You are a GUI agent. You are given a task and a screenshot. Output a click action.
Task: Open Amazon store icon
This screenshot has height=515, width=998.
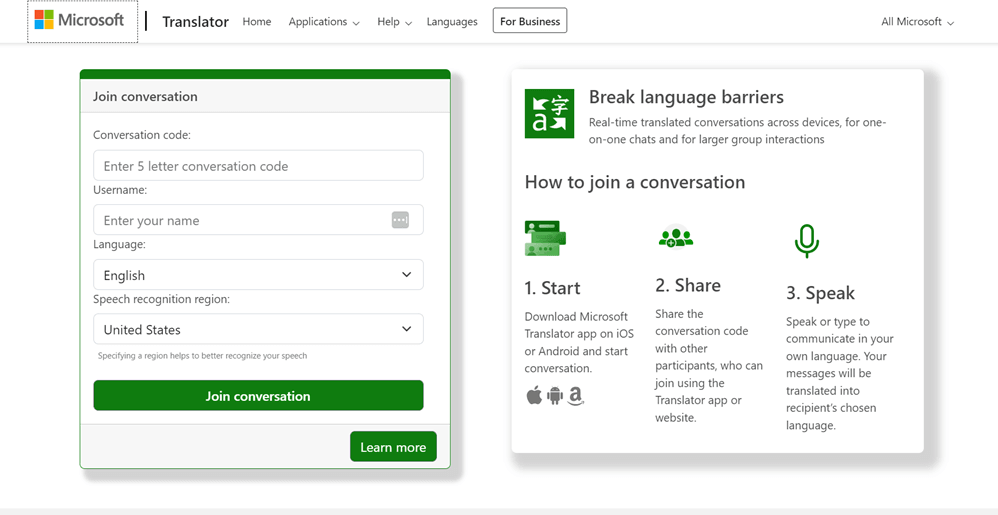pos(576,397)
